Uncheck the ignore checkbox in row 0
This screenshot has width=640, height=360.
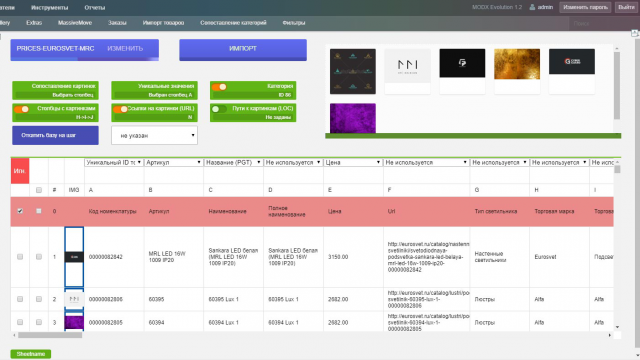click(x=20, y=211)
